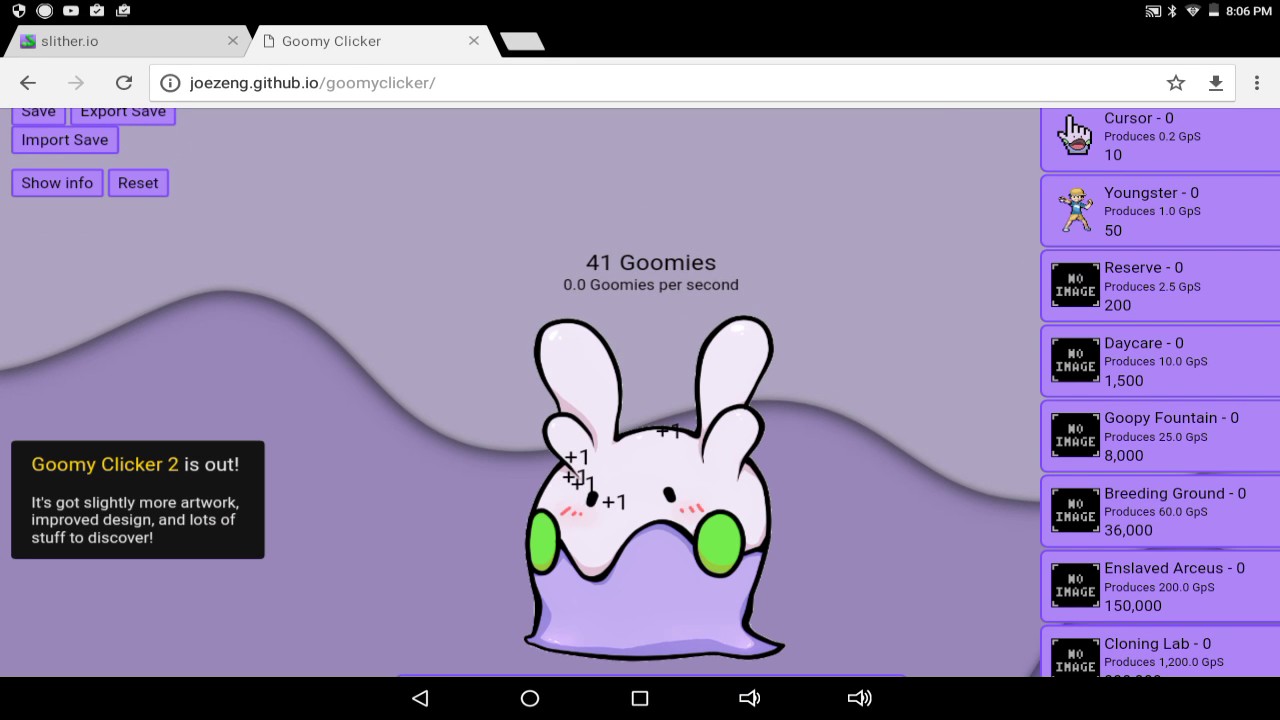Click the '0.0 Goomies per second' text
Screen dimensions: 1280x720
651,285
